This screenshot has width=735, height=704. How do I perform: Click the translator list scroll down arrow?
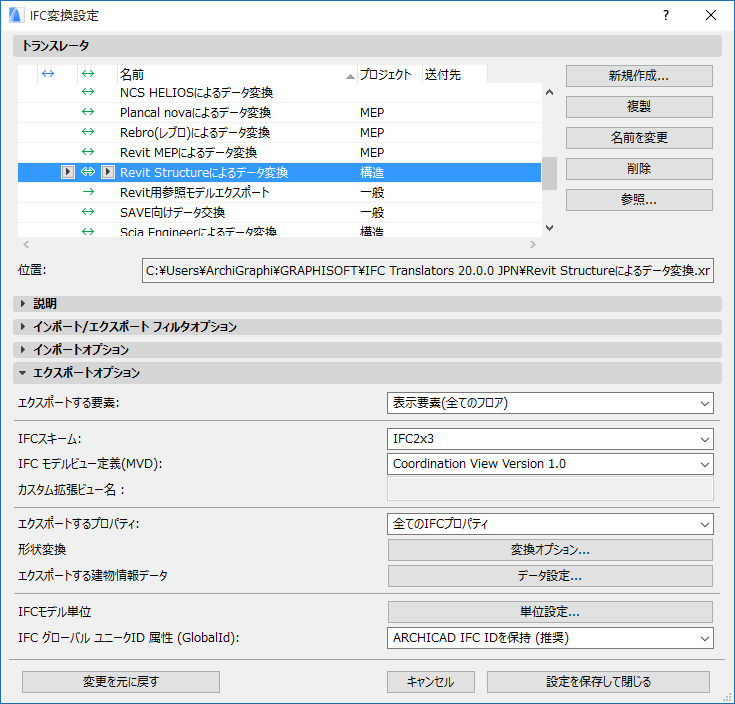coord(550,228)
